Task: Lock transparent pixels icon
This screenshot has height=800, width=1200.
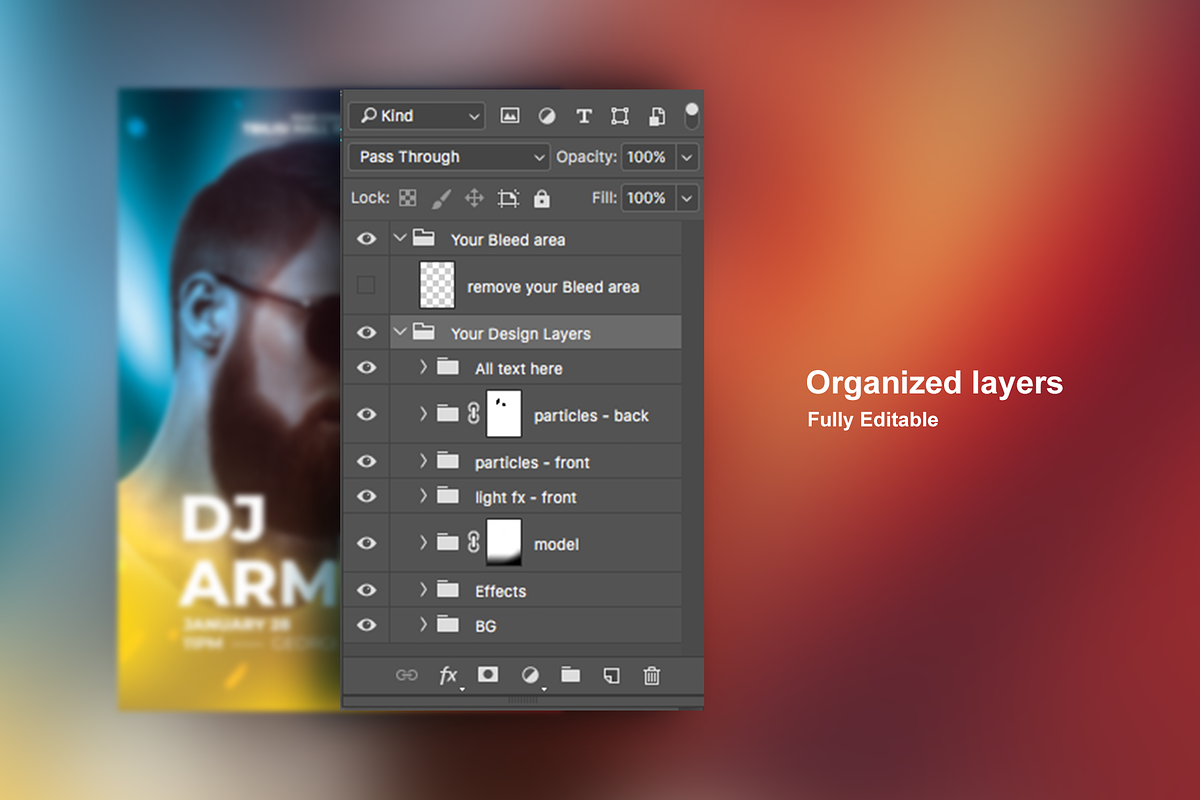Action: 408,198
